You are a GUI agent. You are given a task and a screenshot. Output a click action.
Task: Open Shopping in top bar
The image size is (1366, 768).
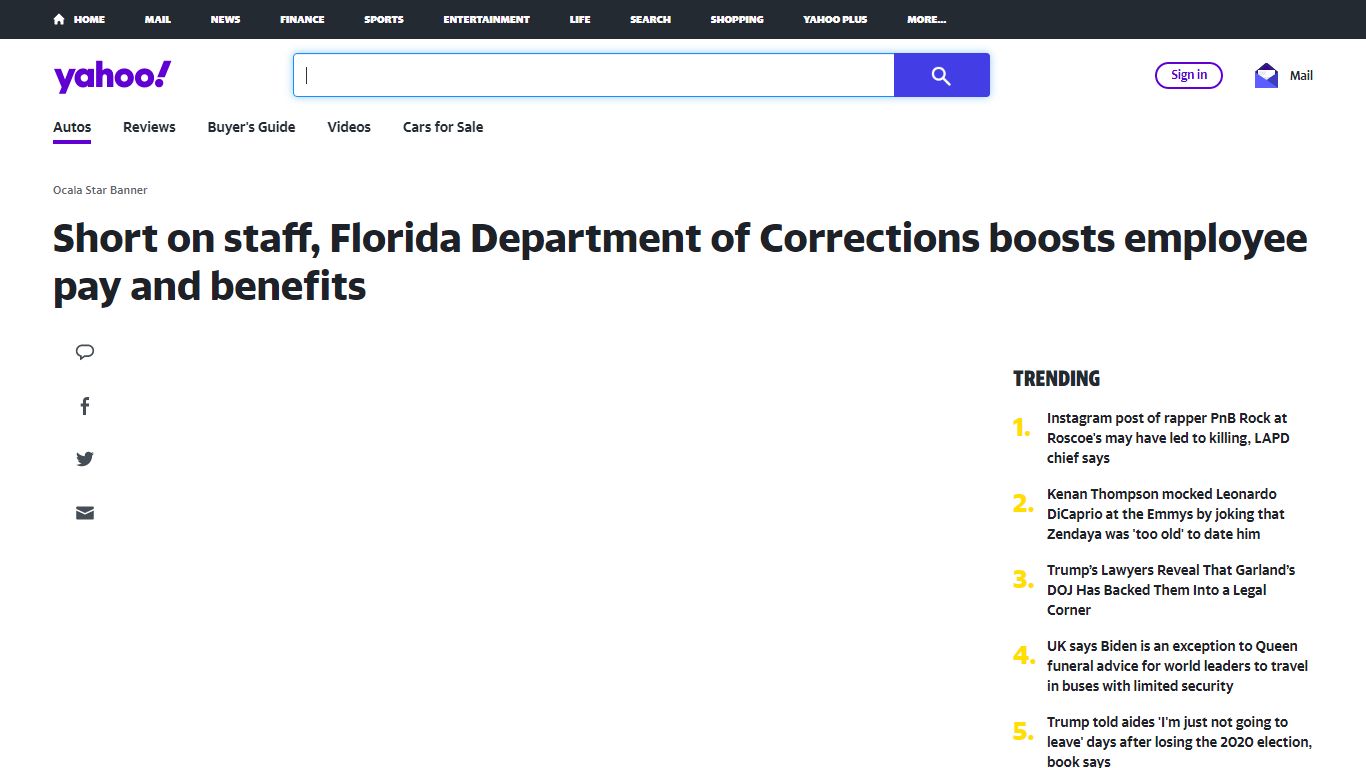(737, 19)
